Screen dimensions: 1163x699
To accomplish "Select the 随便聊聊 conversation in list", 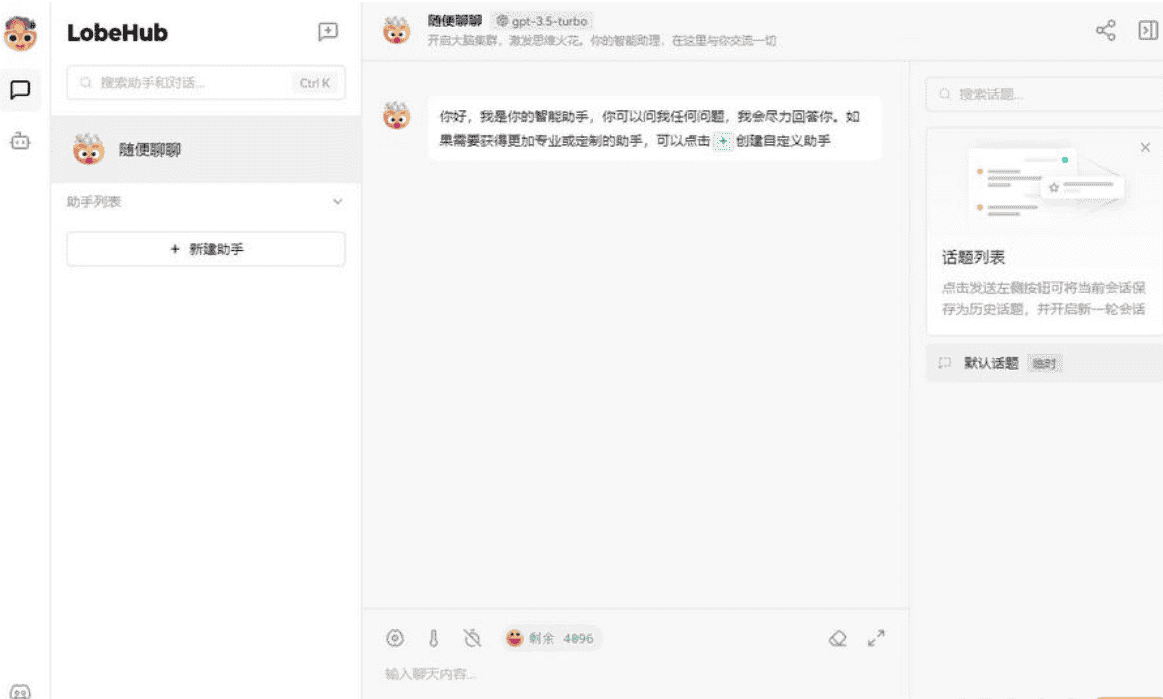I will pyautogui.click(x=205, y=149).
